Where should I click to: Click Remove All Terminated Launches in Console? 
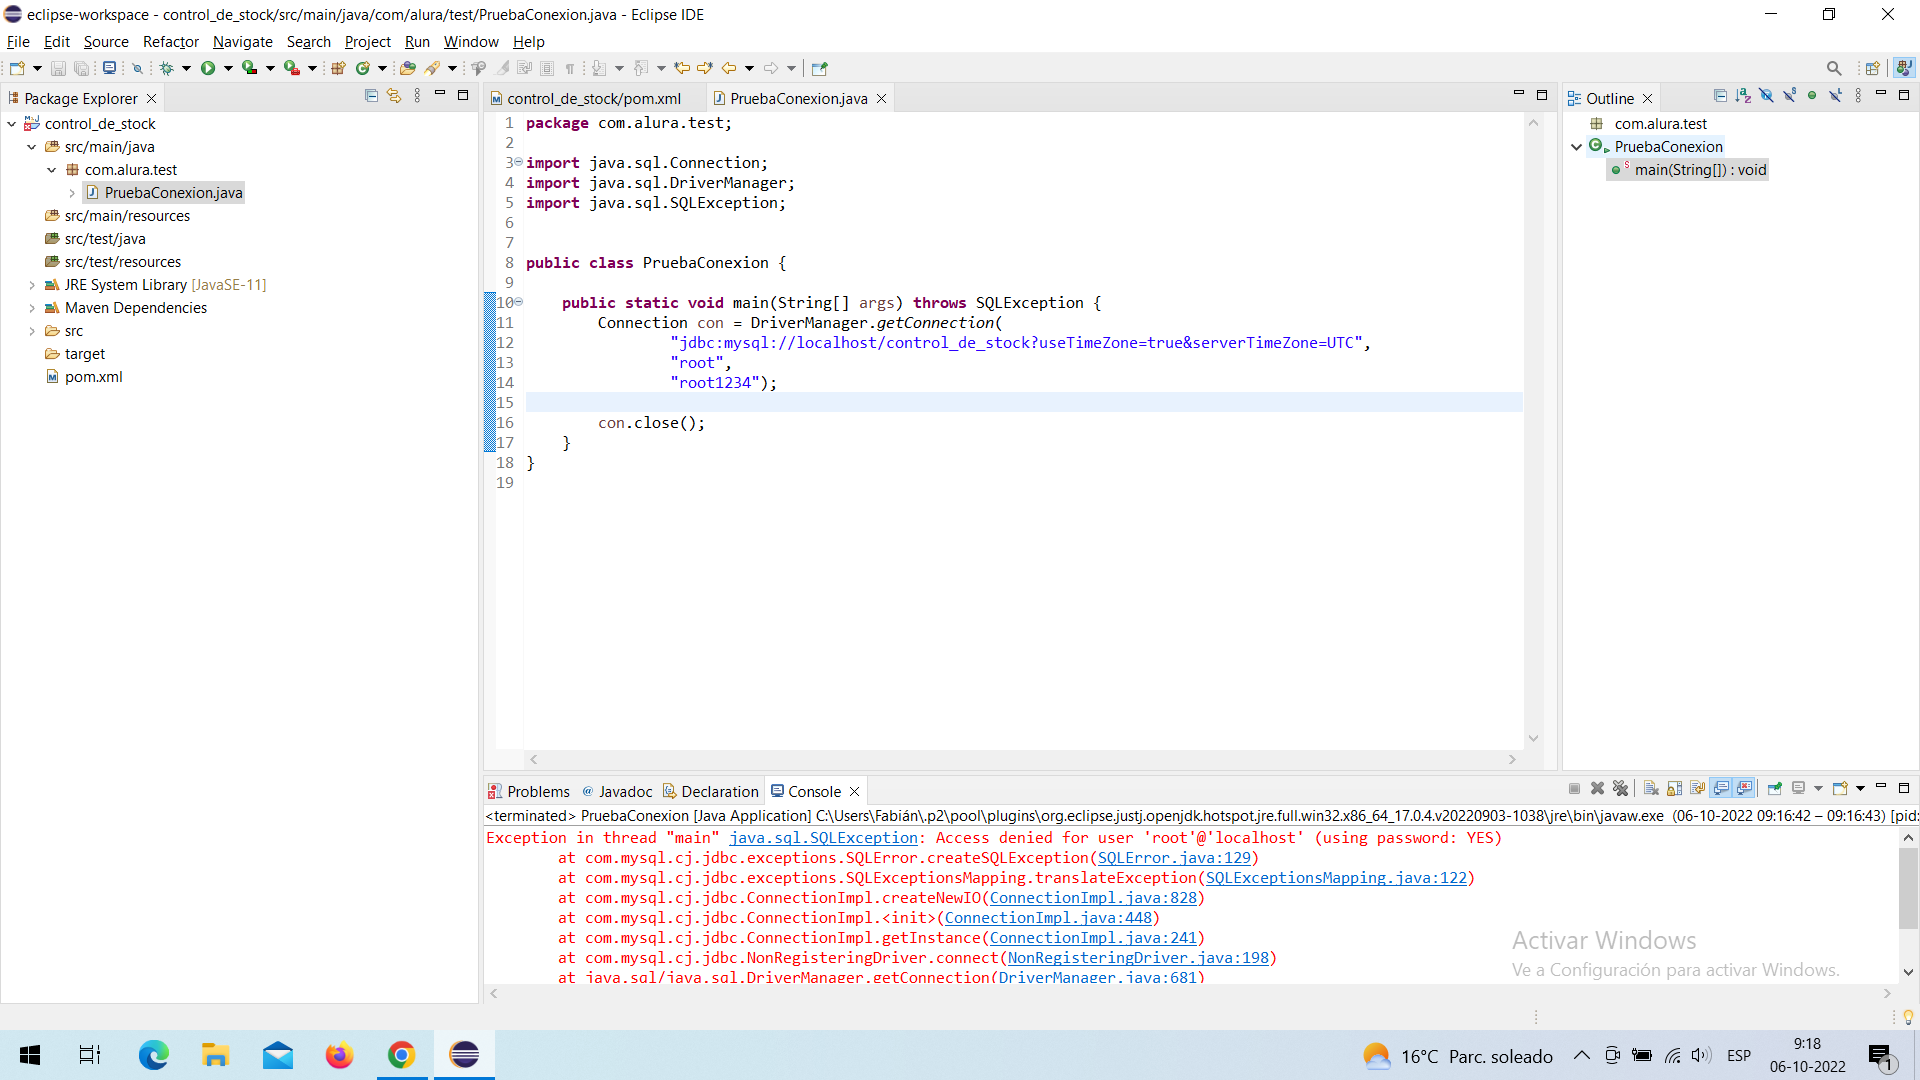(x=1621, y=789)
